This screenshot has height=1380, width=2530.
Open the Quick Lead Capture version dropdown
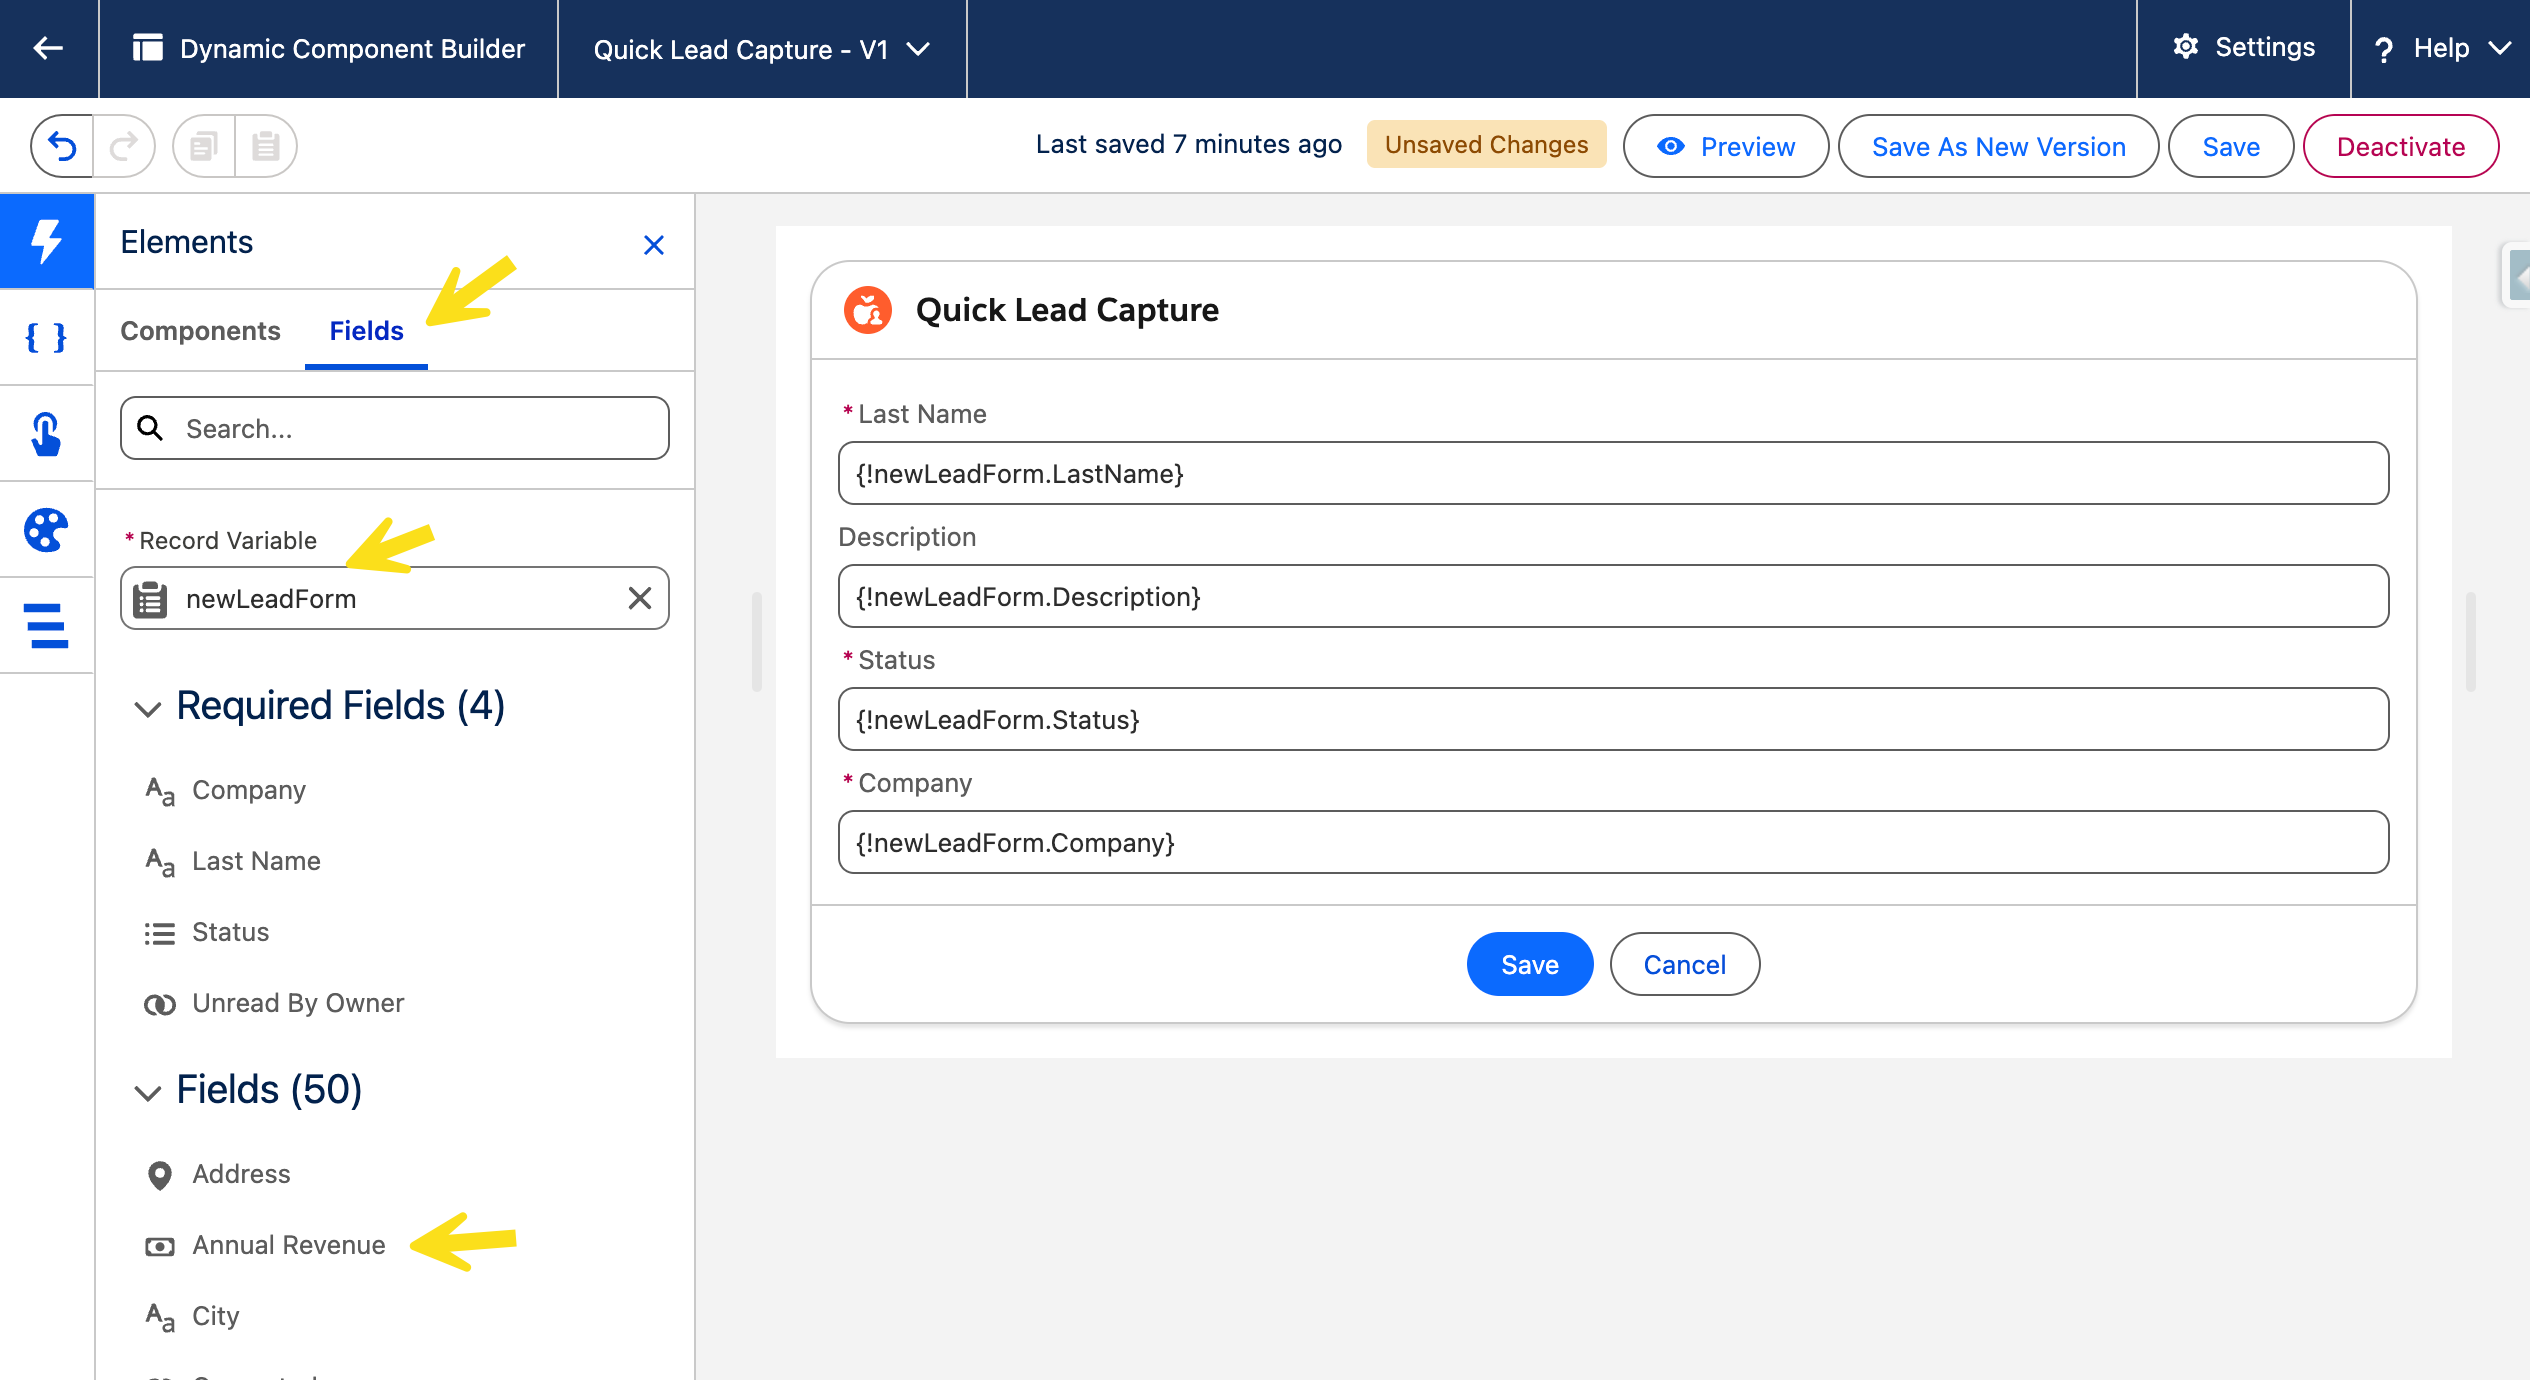[761, 49]
